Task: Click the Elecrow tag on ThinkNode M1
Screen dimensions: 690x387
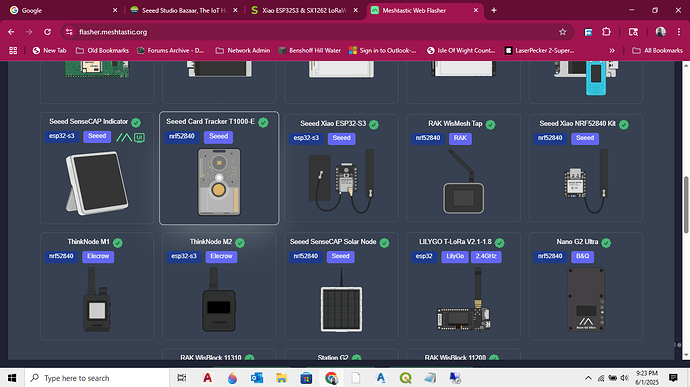Action: (98, 256)
